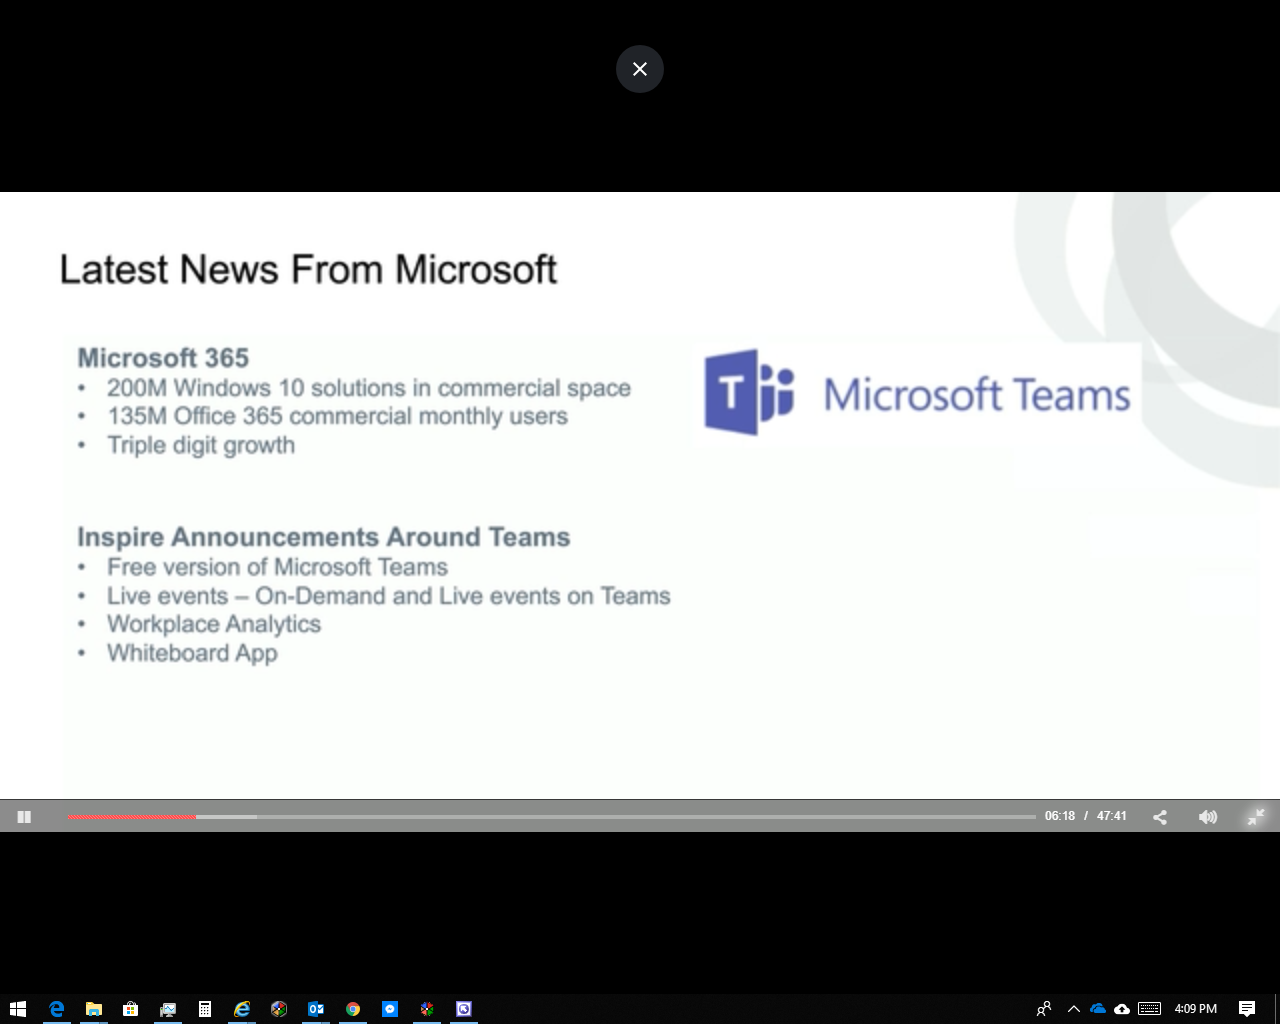1280x1024 pixels.
Task: Open the colorful pinwheel app in taskbar
Action: (427, 1009)
